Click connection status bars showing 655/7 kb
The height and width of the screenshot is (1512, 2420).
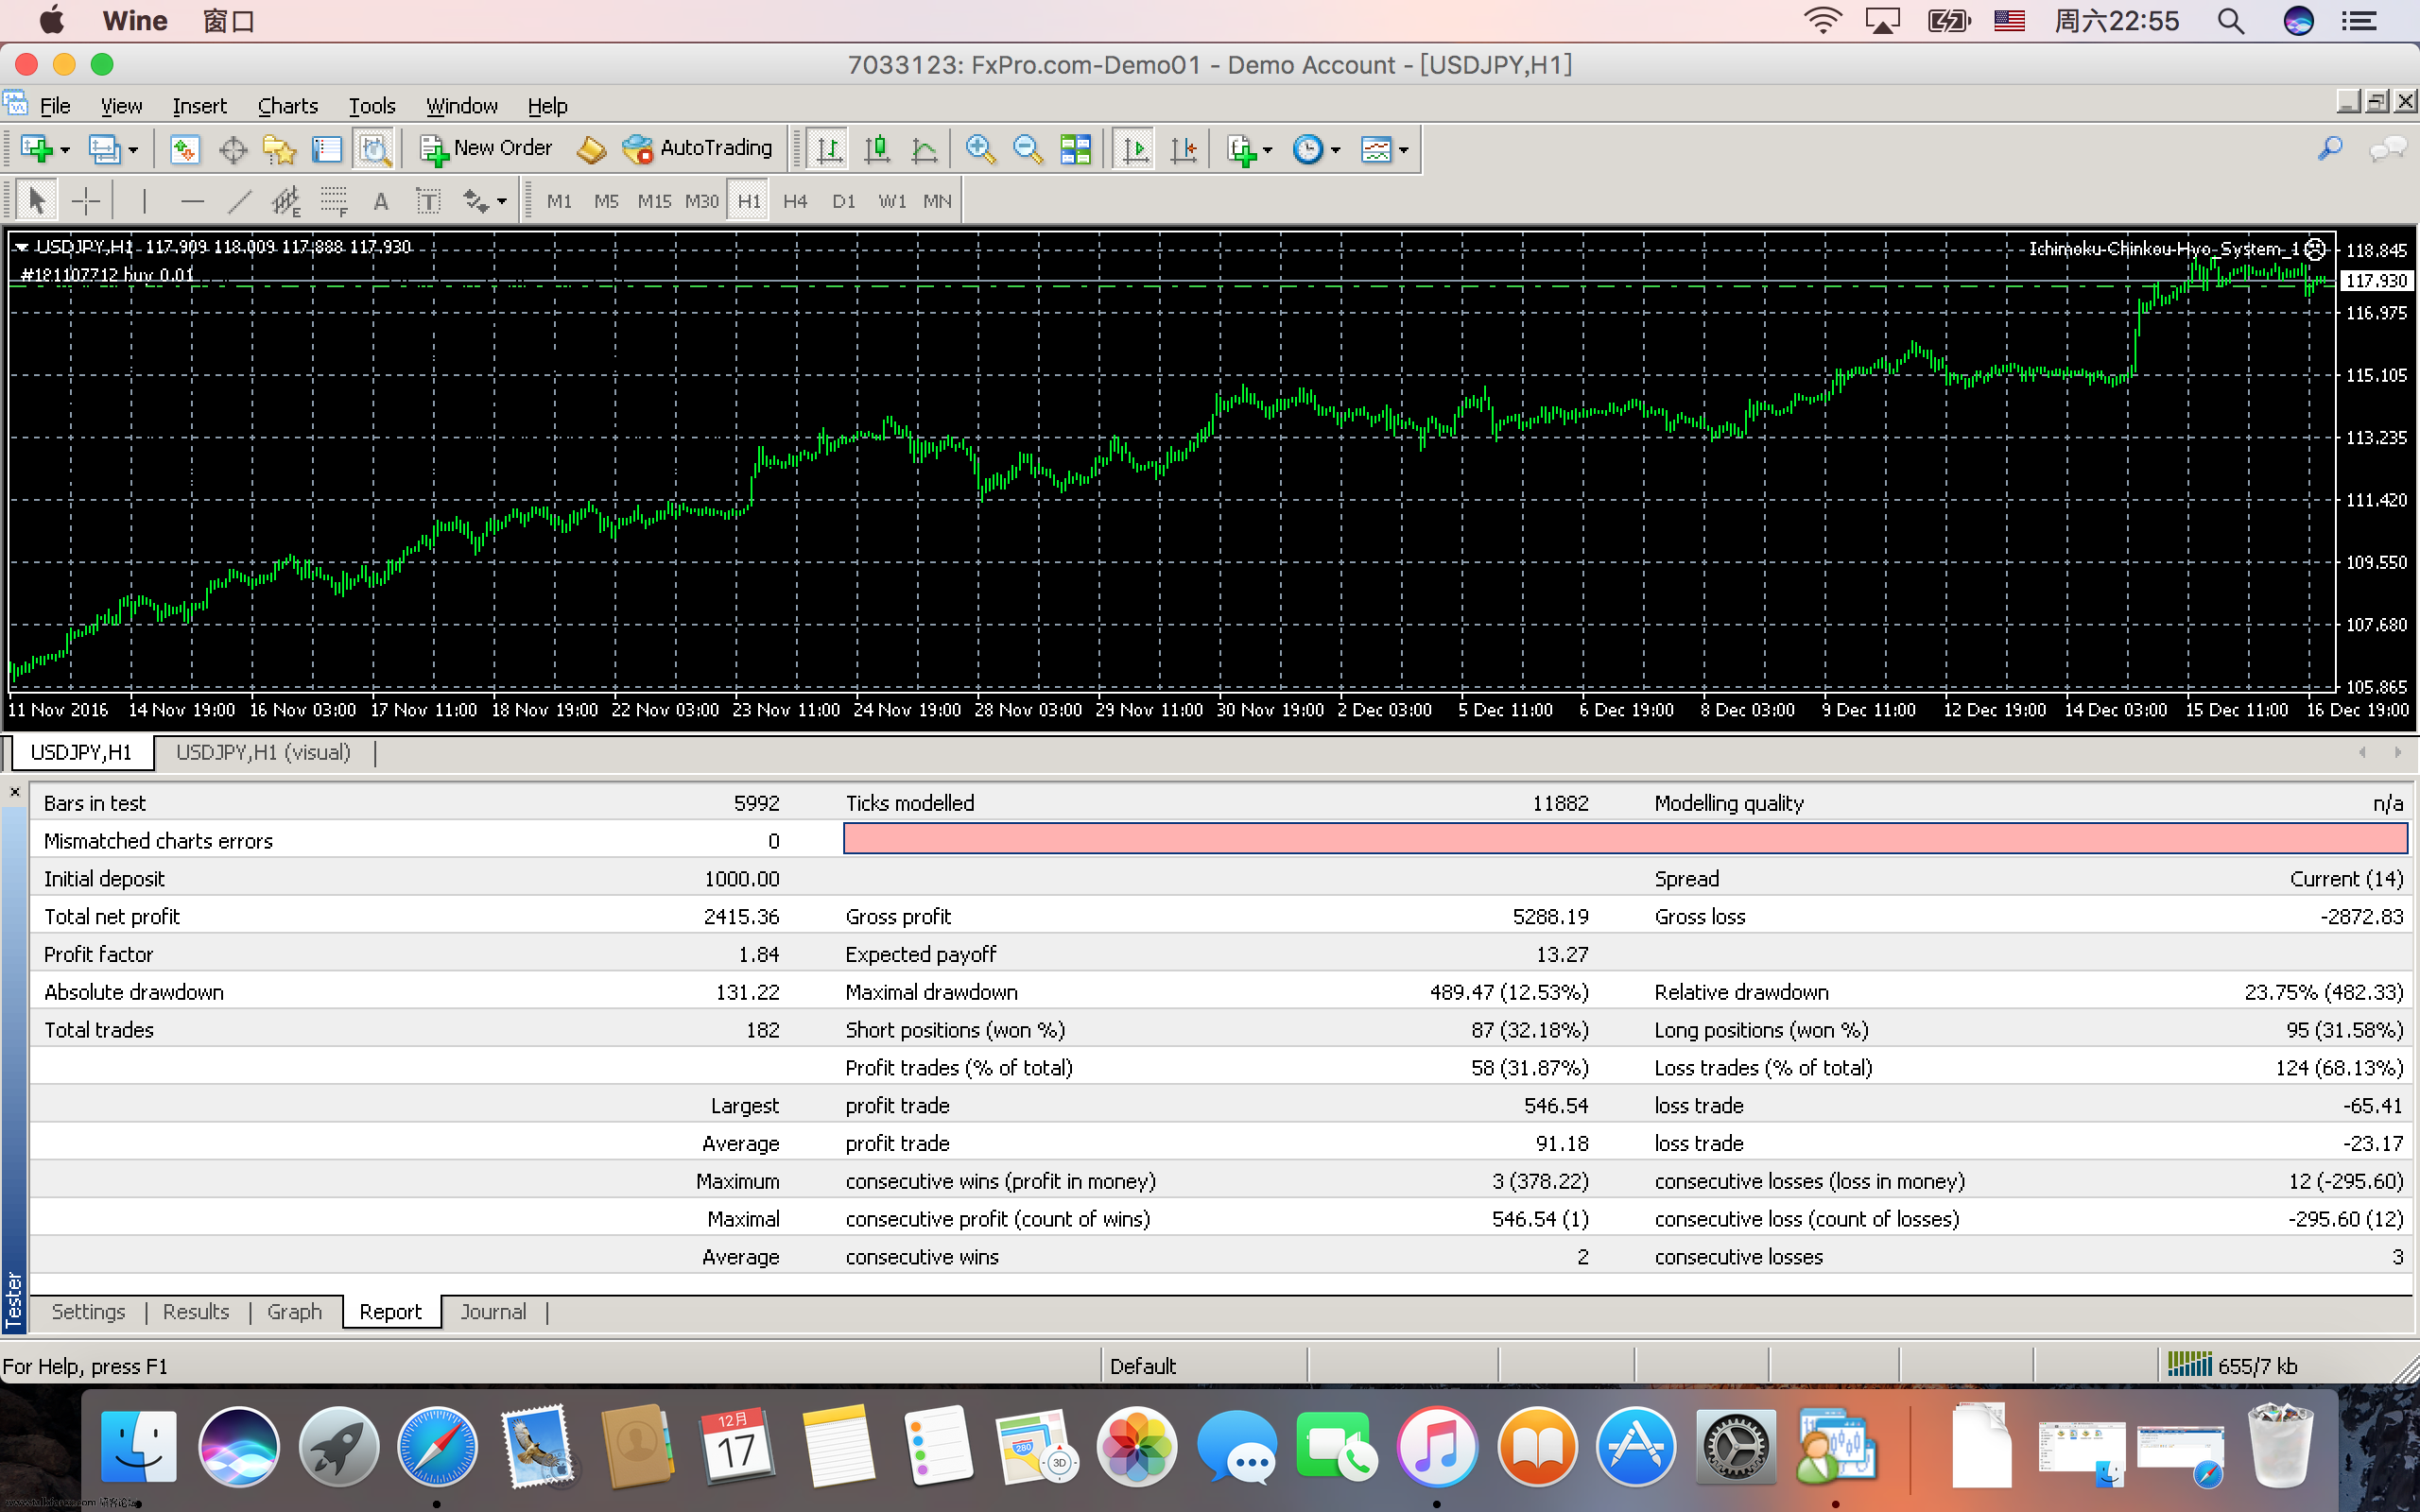click(2232, 1365)
